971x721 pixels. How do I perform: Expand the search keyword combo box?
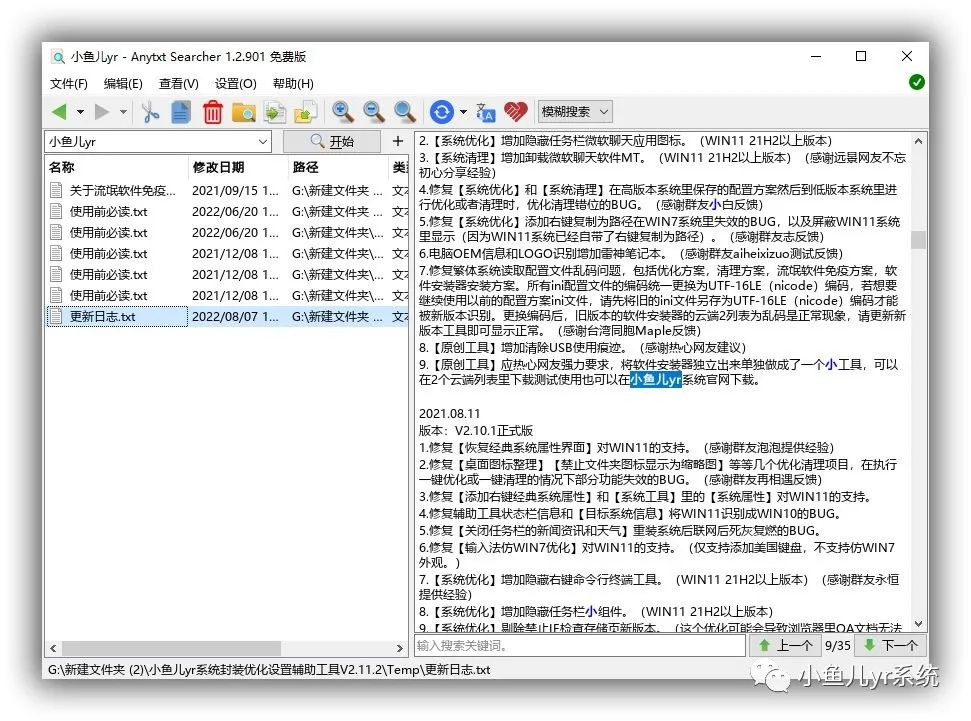pyautogui.click(x=263, y=142)
